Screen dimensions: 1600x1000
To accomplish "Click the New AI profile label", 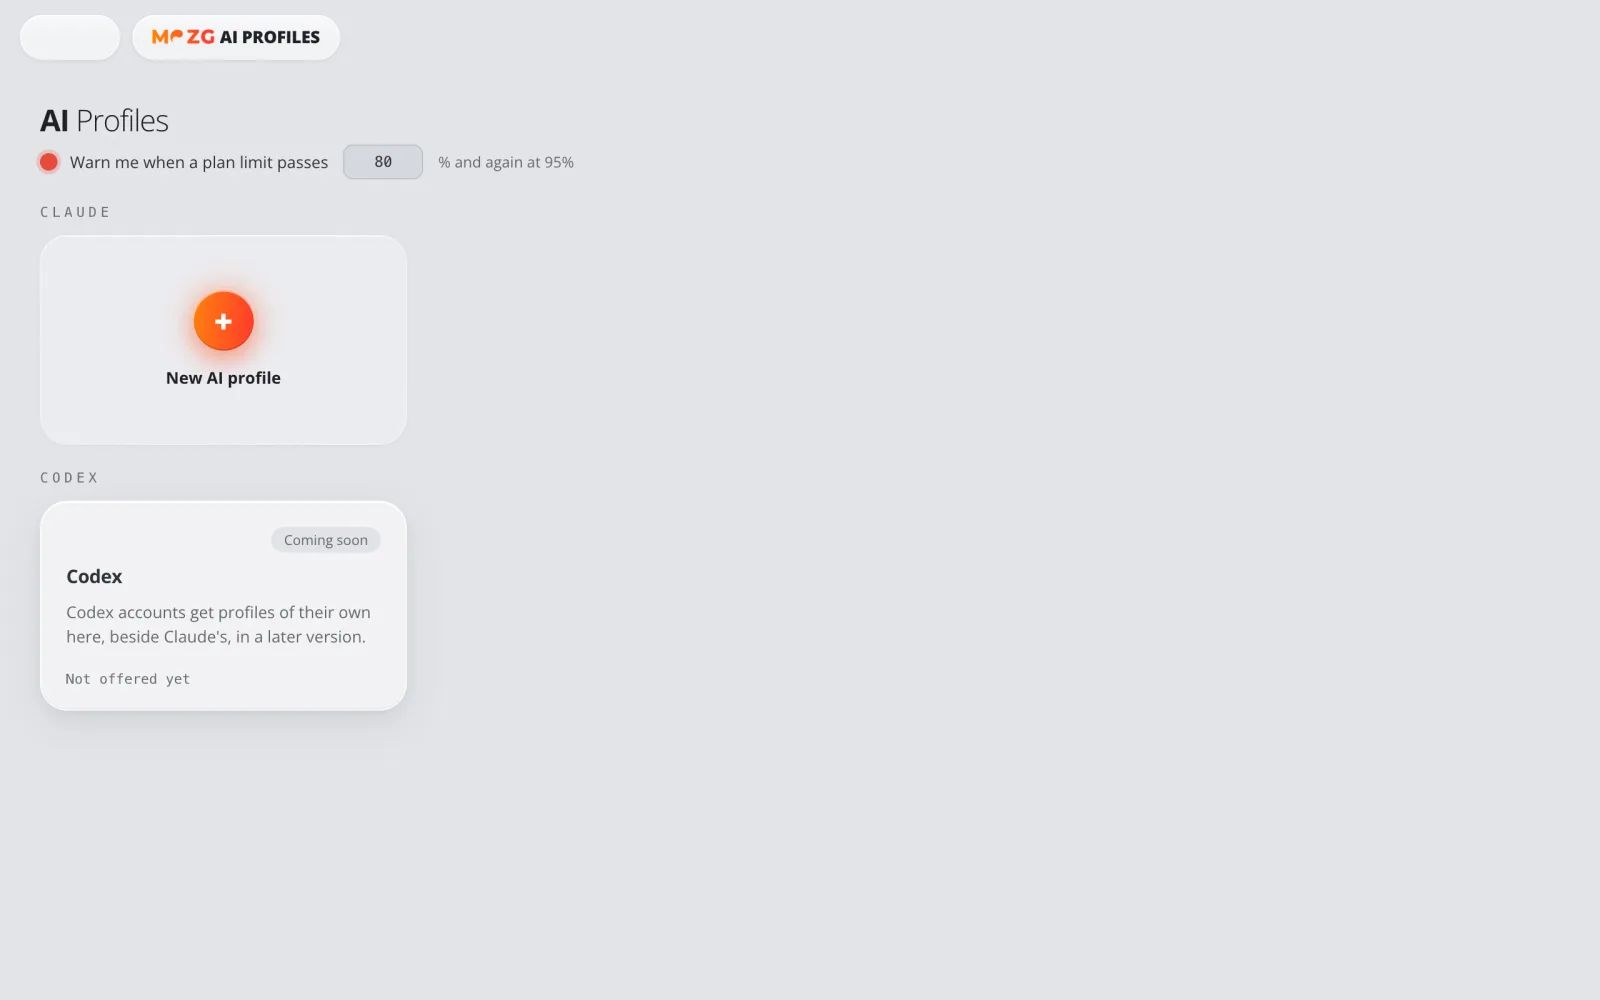I will tap(223, 378).
